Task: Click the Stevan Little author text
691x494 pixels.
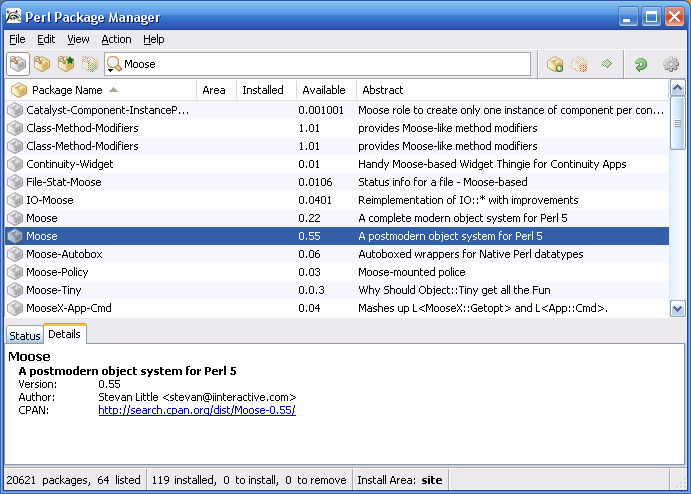Action: tap(197, 397)
